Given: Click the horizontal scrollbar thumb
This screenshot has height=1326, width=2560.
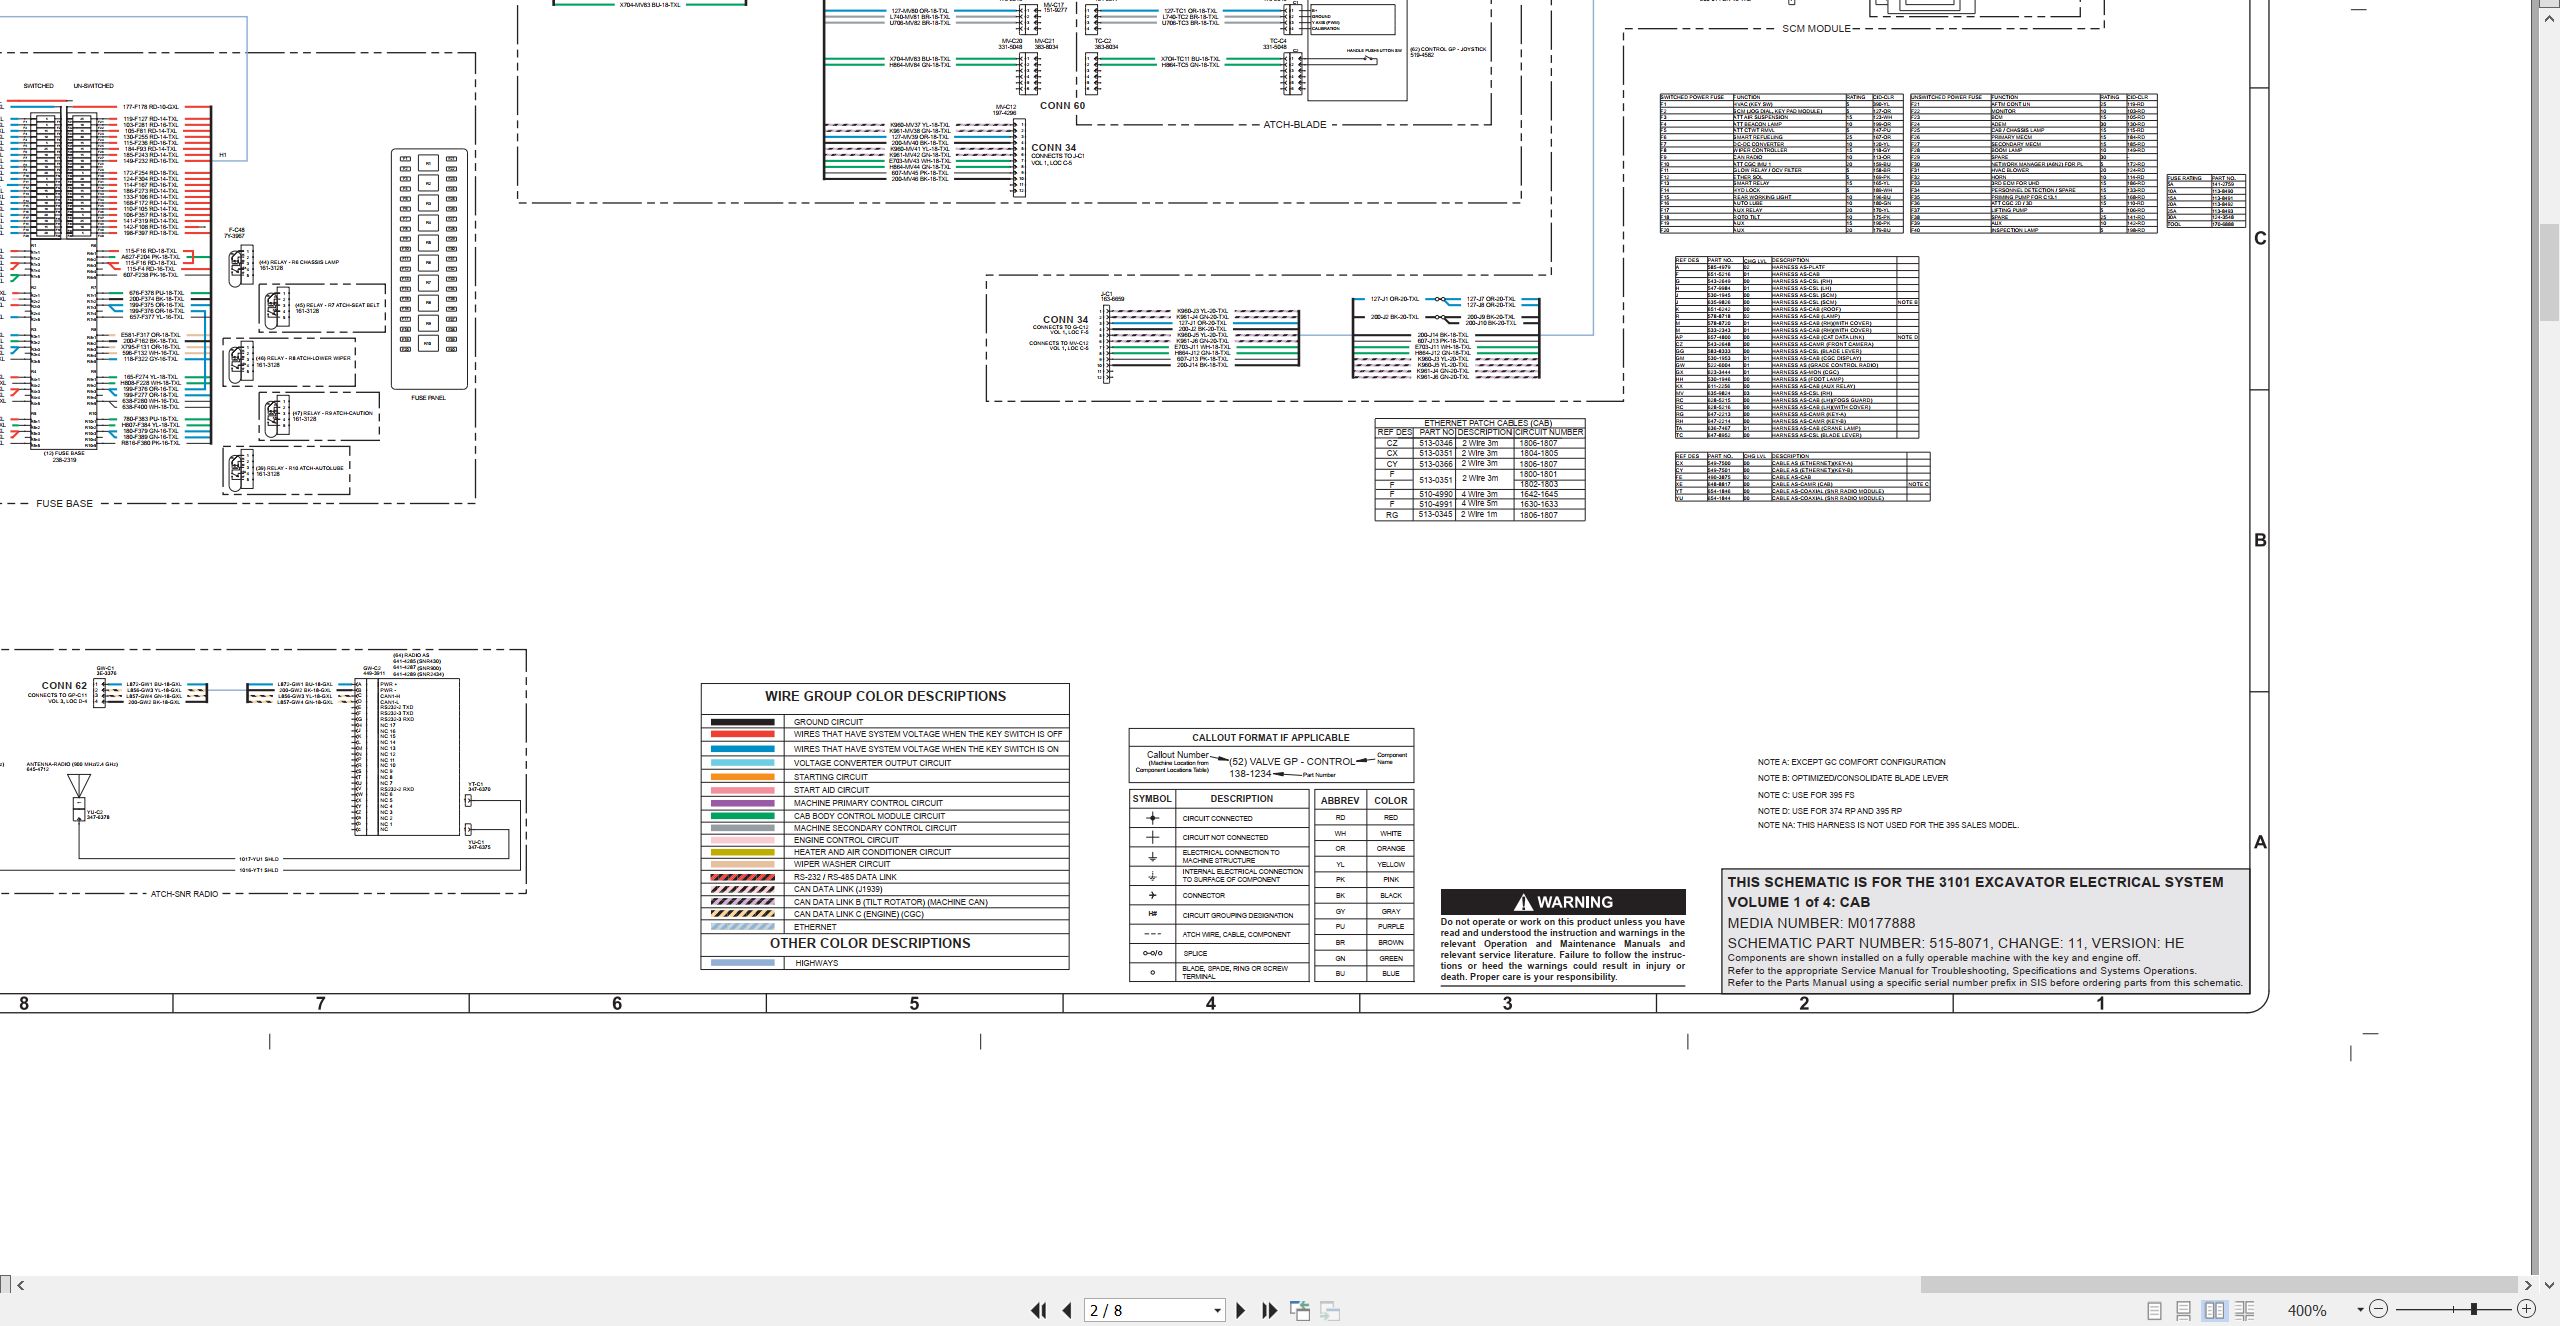Looking at the screenshot, I should (2219, 1285).
